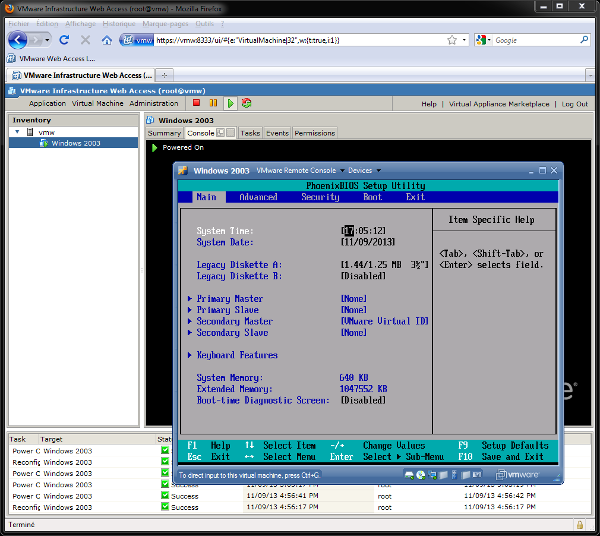This screenshot has width=600, height=536.
Task: Click Firefox forward navigation arrow
Action: click(35, 40)
